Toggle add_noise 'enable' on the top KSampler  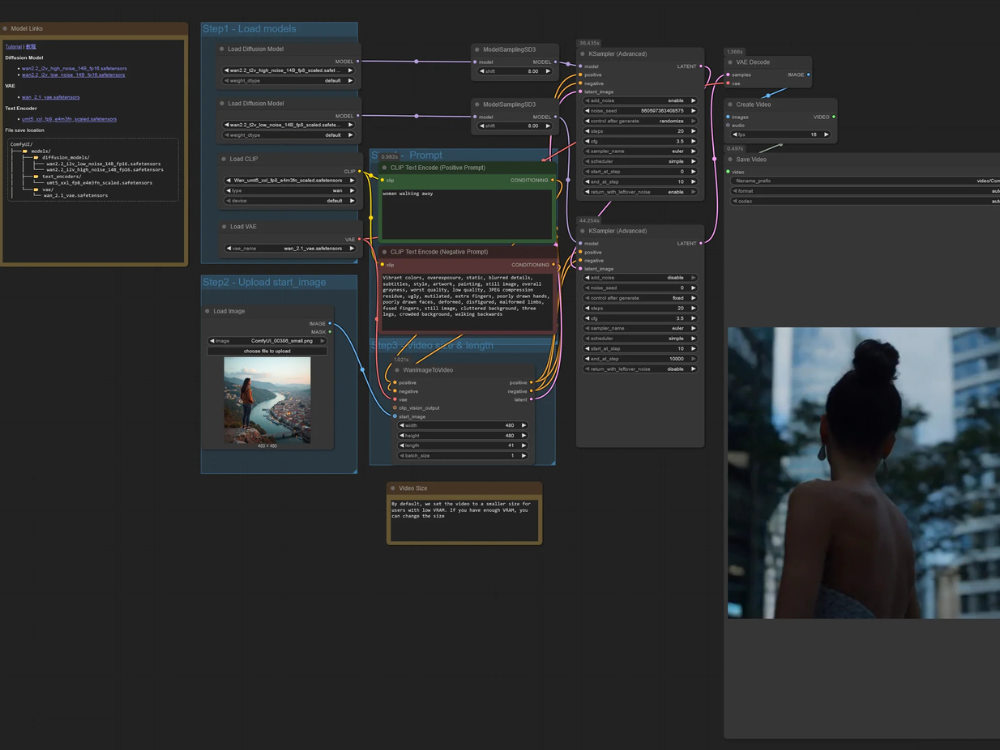pos(640,101)
